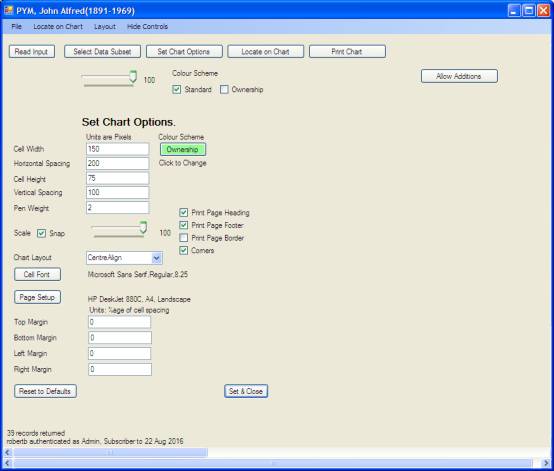Image resolution: width=554 pixels, height=471 pixels.
Task: Open Locate on Chart menu item
Action: [58, 27]
